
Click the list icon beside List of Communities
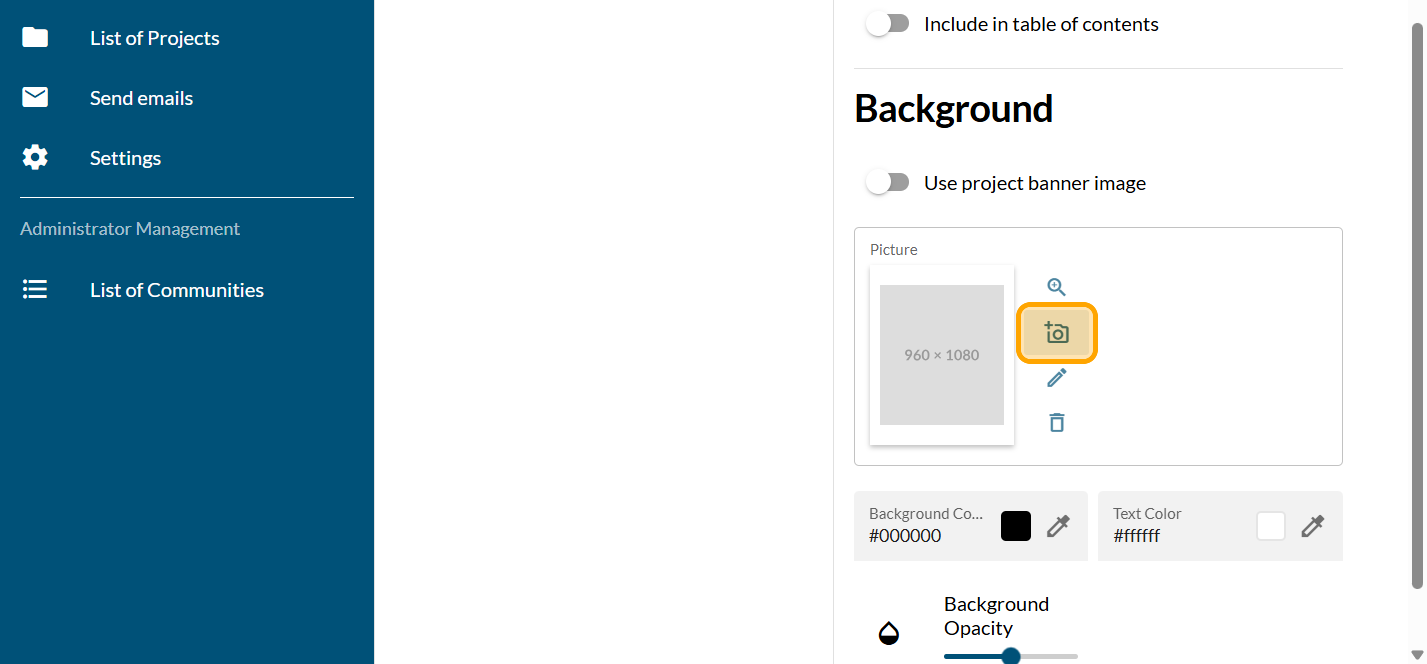click(35, 290)
